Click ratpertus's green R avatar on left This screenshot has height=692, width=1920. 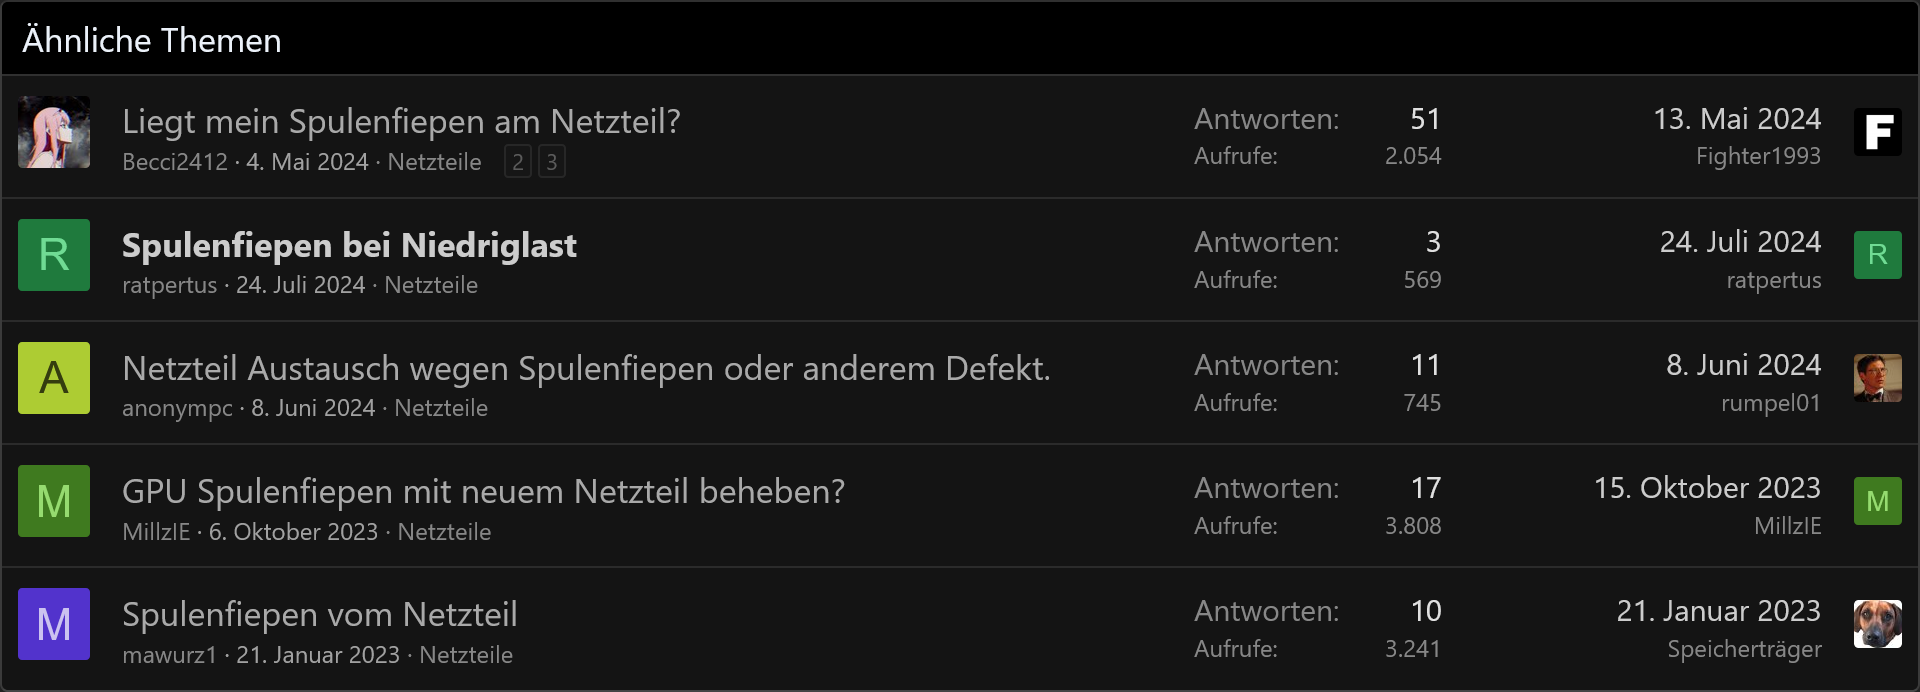(54, 255)
